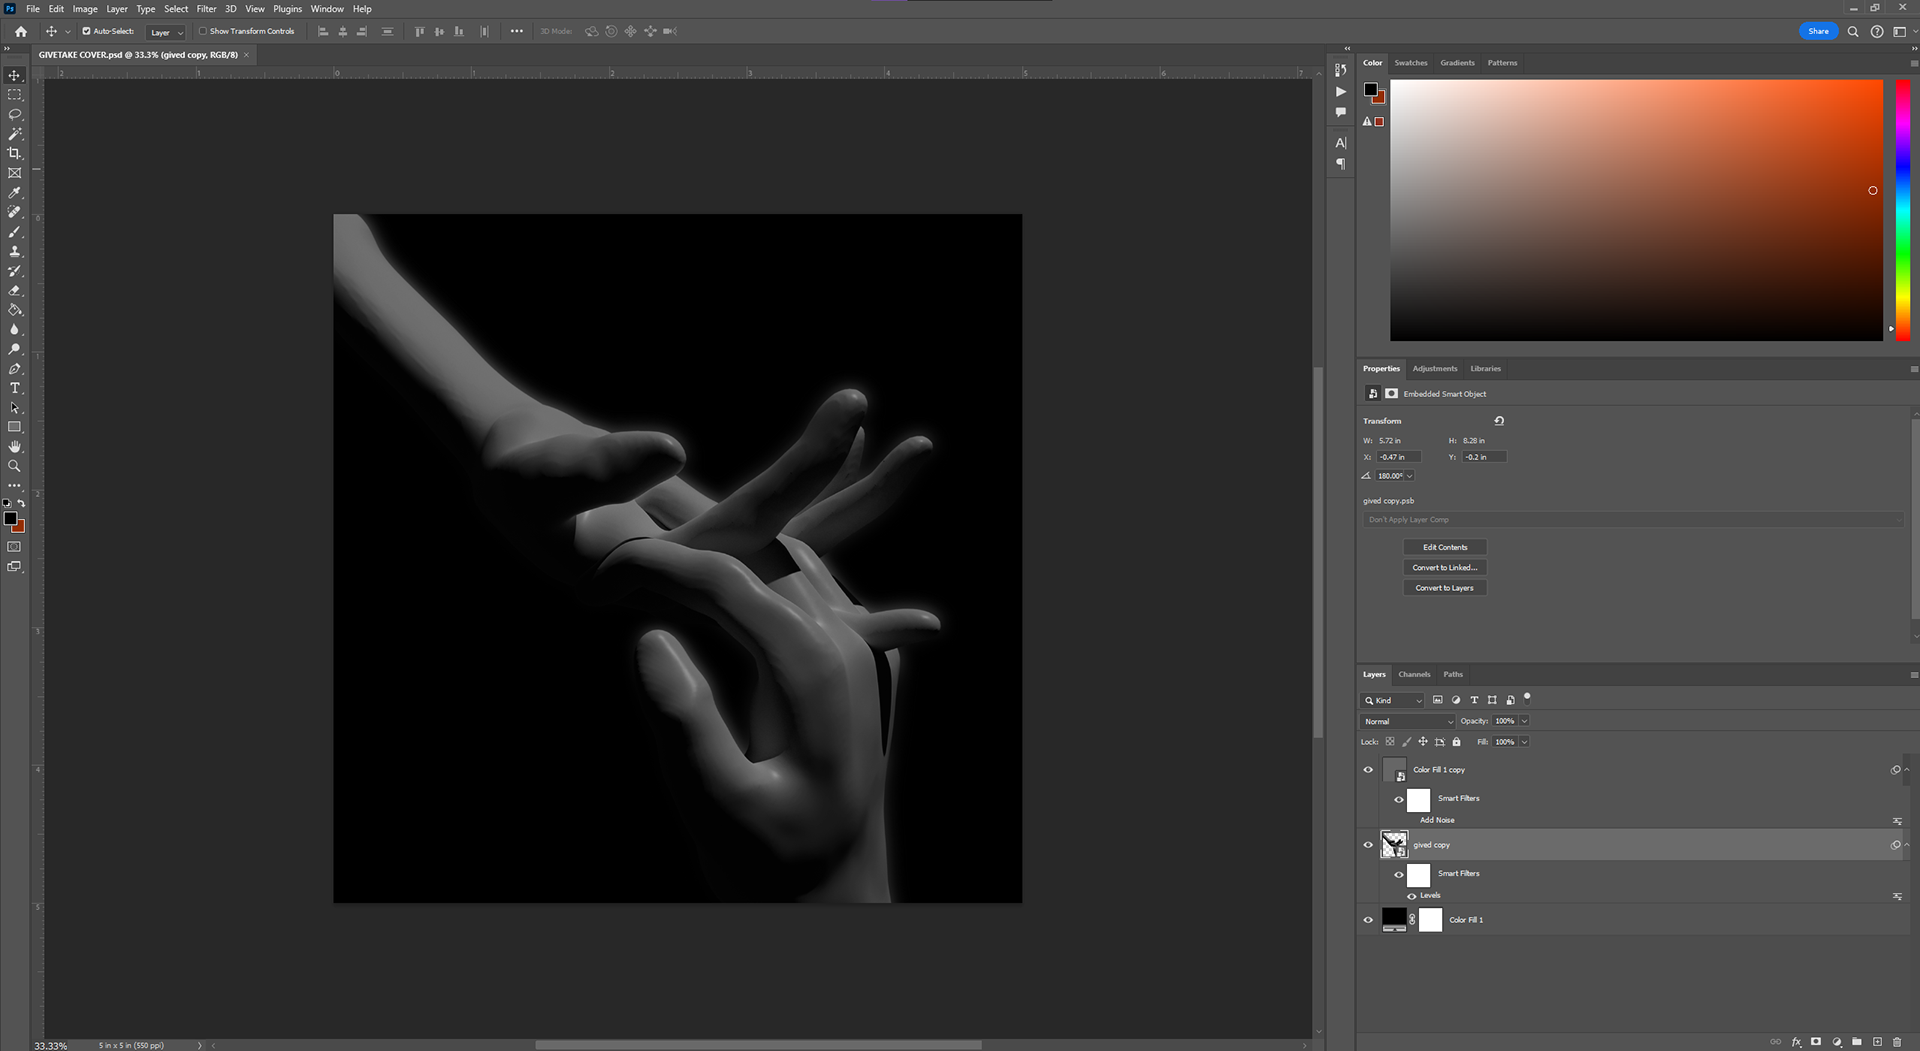
Task: Hide the gived copy layer
Action: coord(1368,845)
